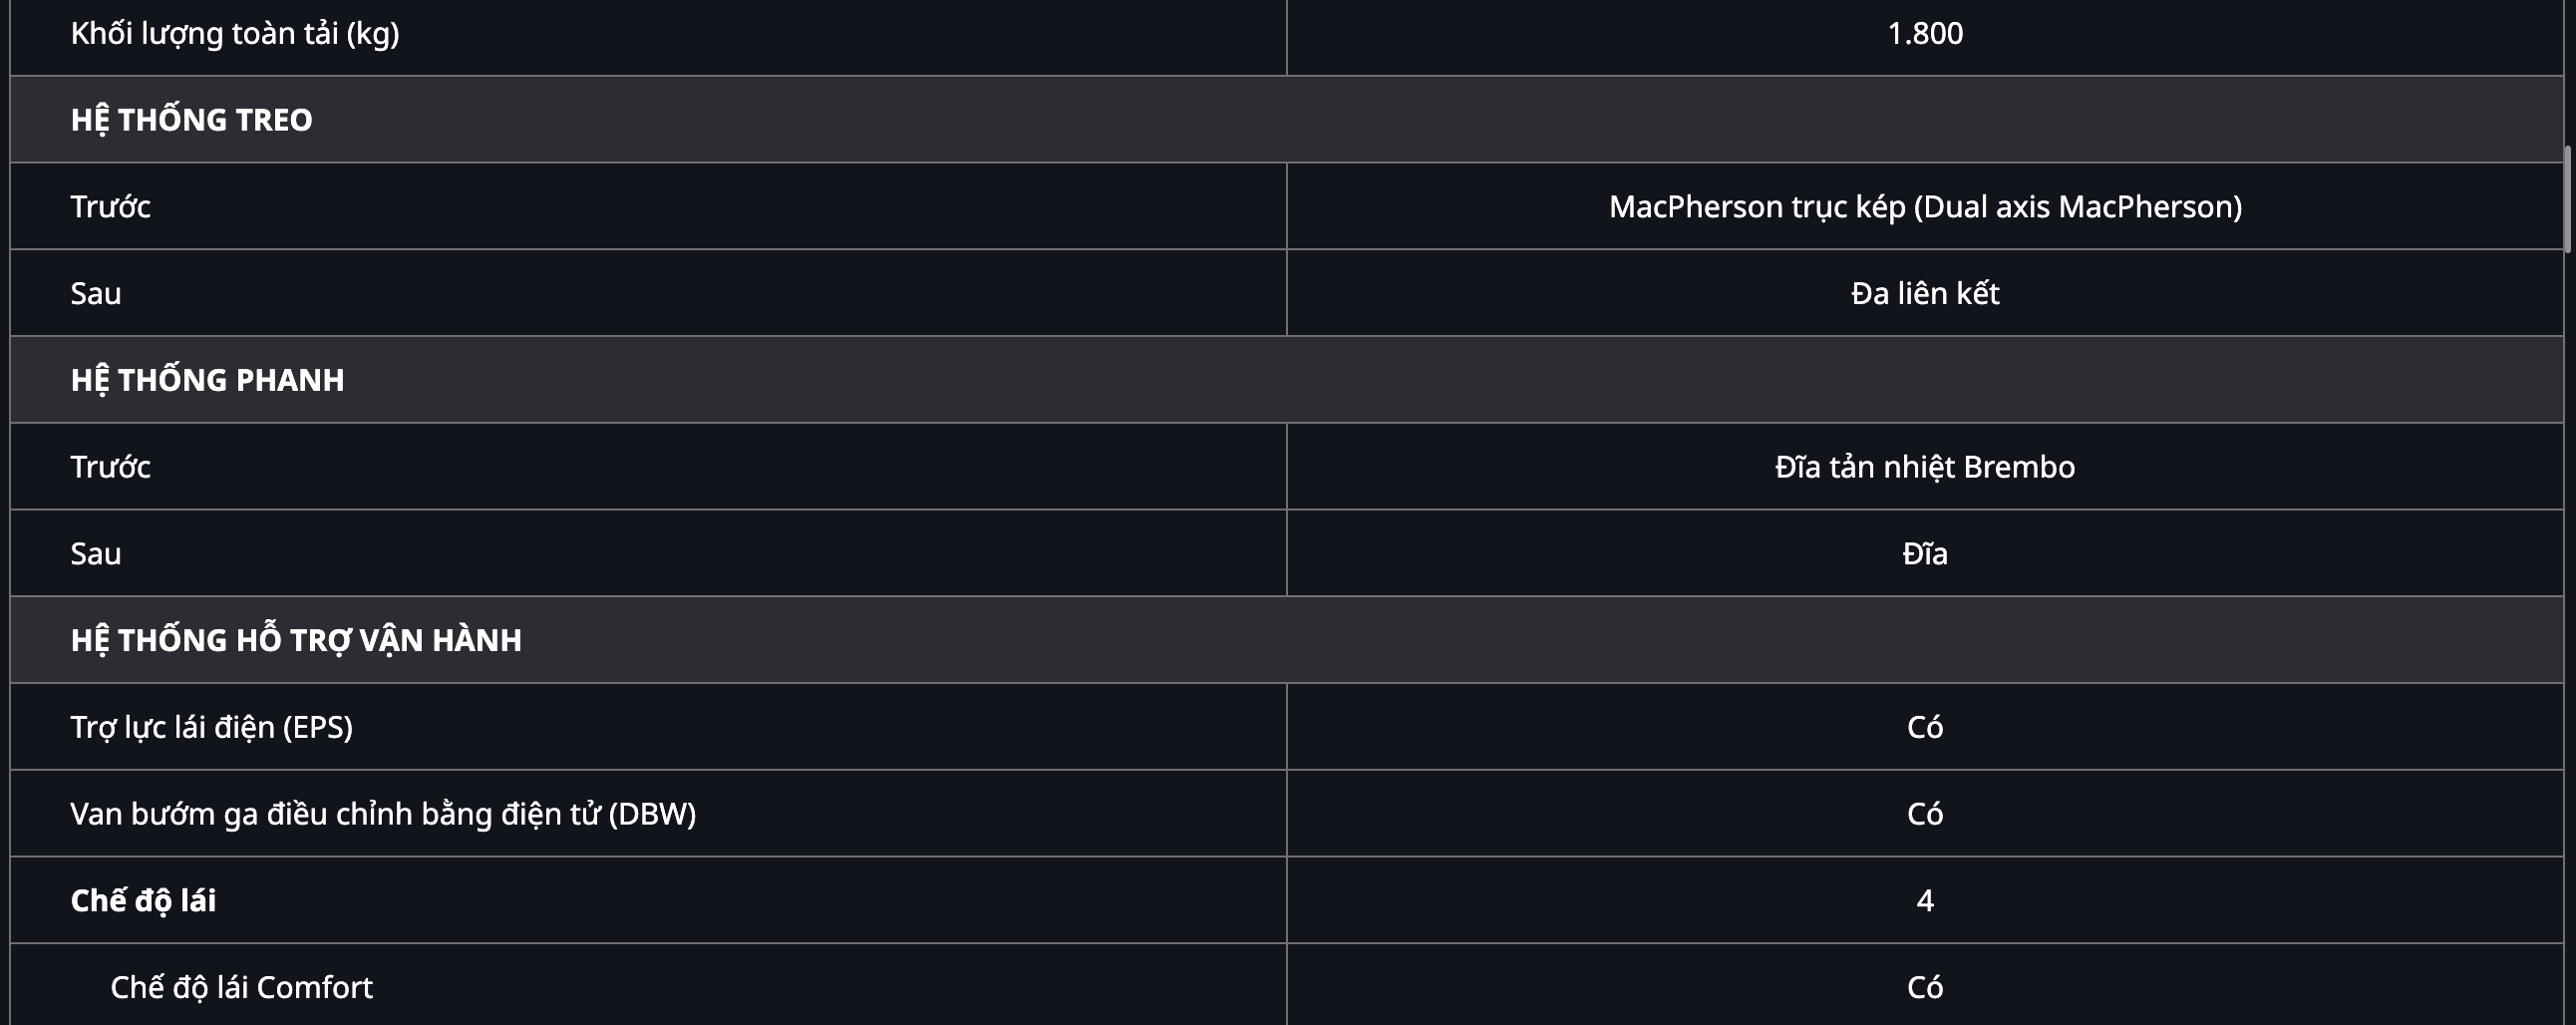The image size is (2576, 1025).
Task: Select the MacPherson trục kép value
Action: point(1925,206)
